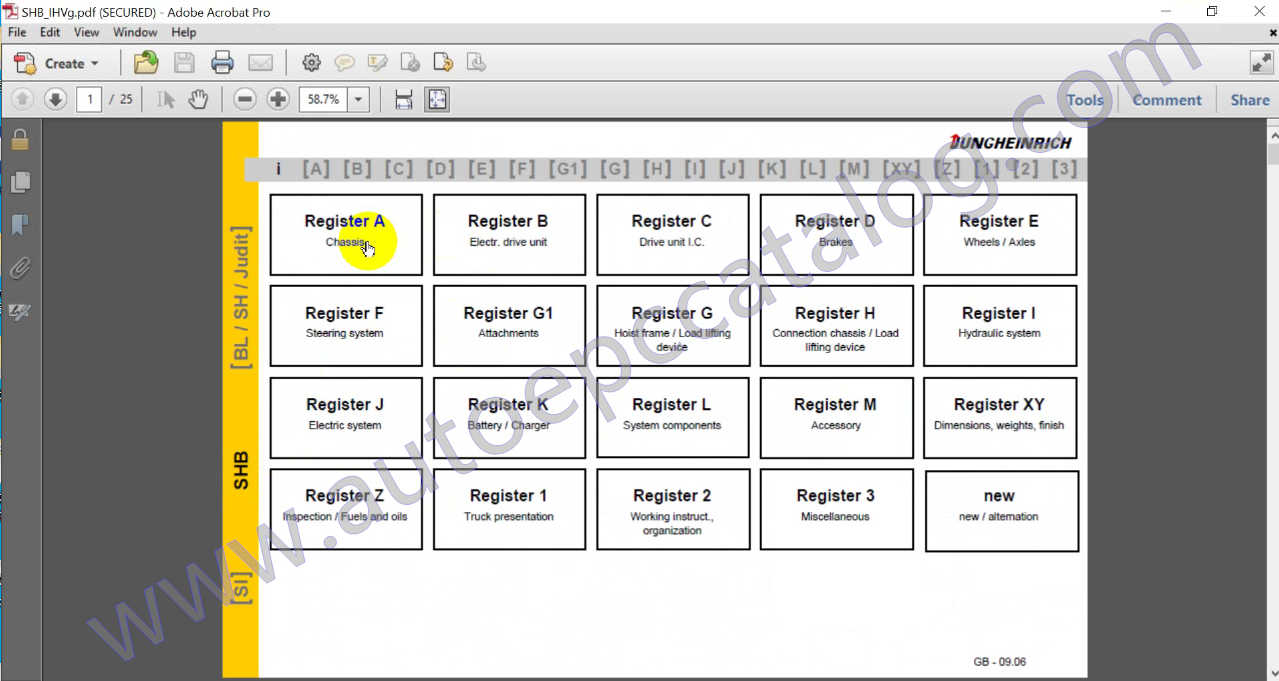Go to next page with the down arrow
The height and width of the screenshot is (681, 1279).
[x=56, y=99]
